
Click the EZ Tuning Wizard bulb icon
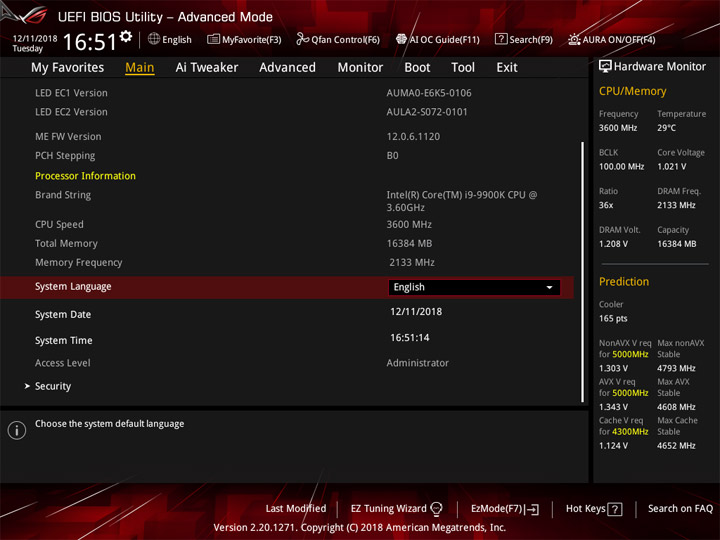pos(436,509)
